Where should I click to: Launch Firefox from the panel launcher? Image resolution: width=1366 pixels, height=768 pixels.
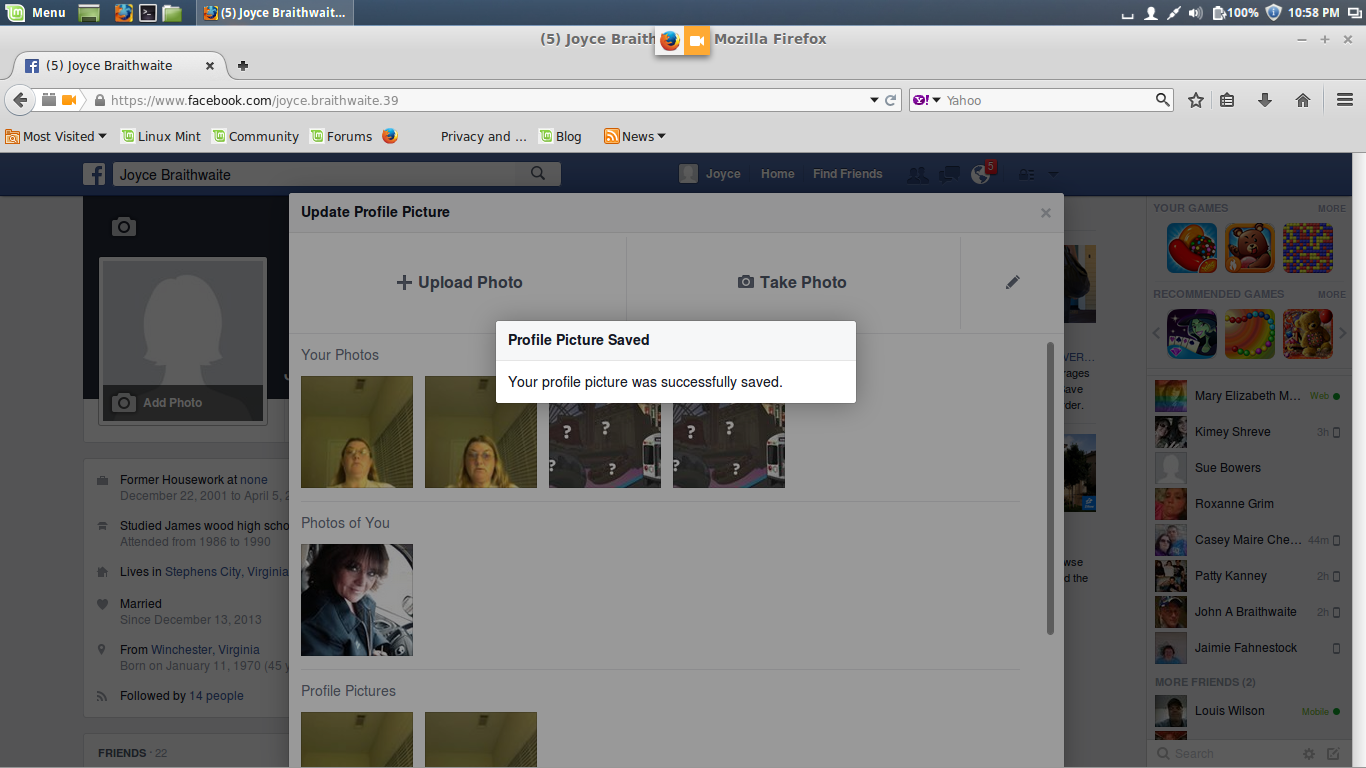123,13
